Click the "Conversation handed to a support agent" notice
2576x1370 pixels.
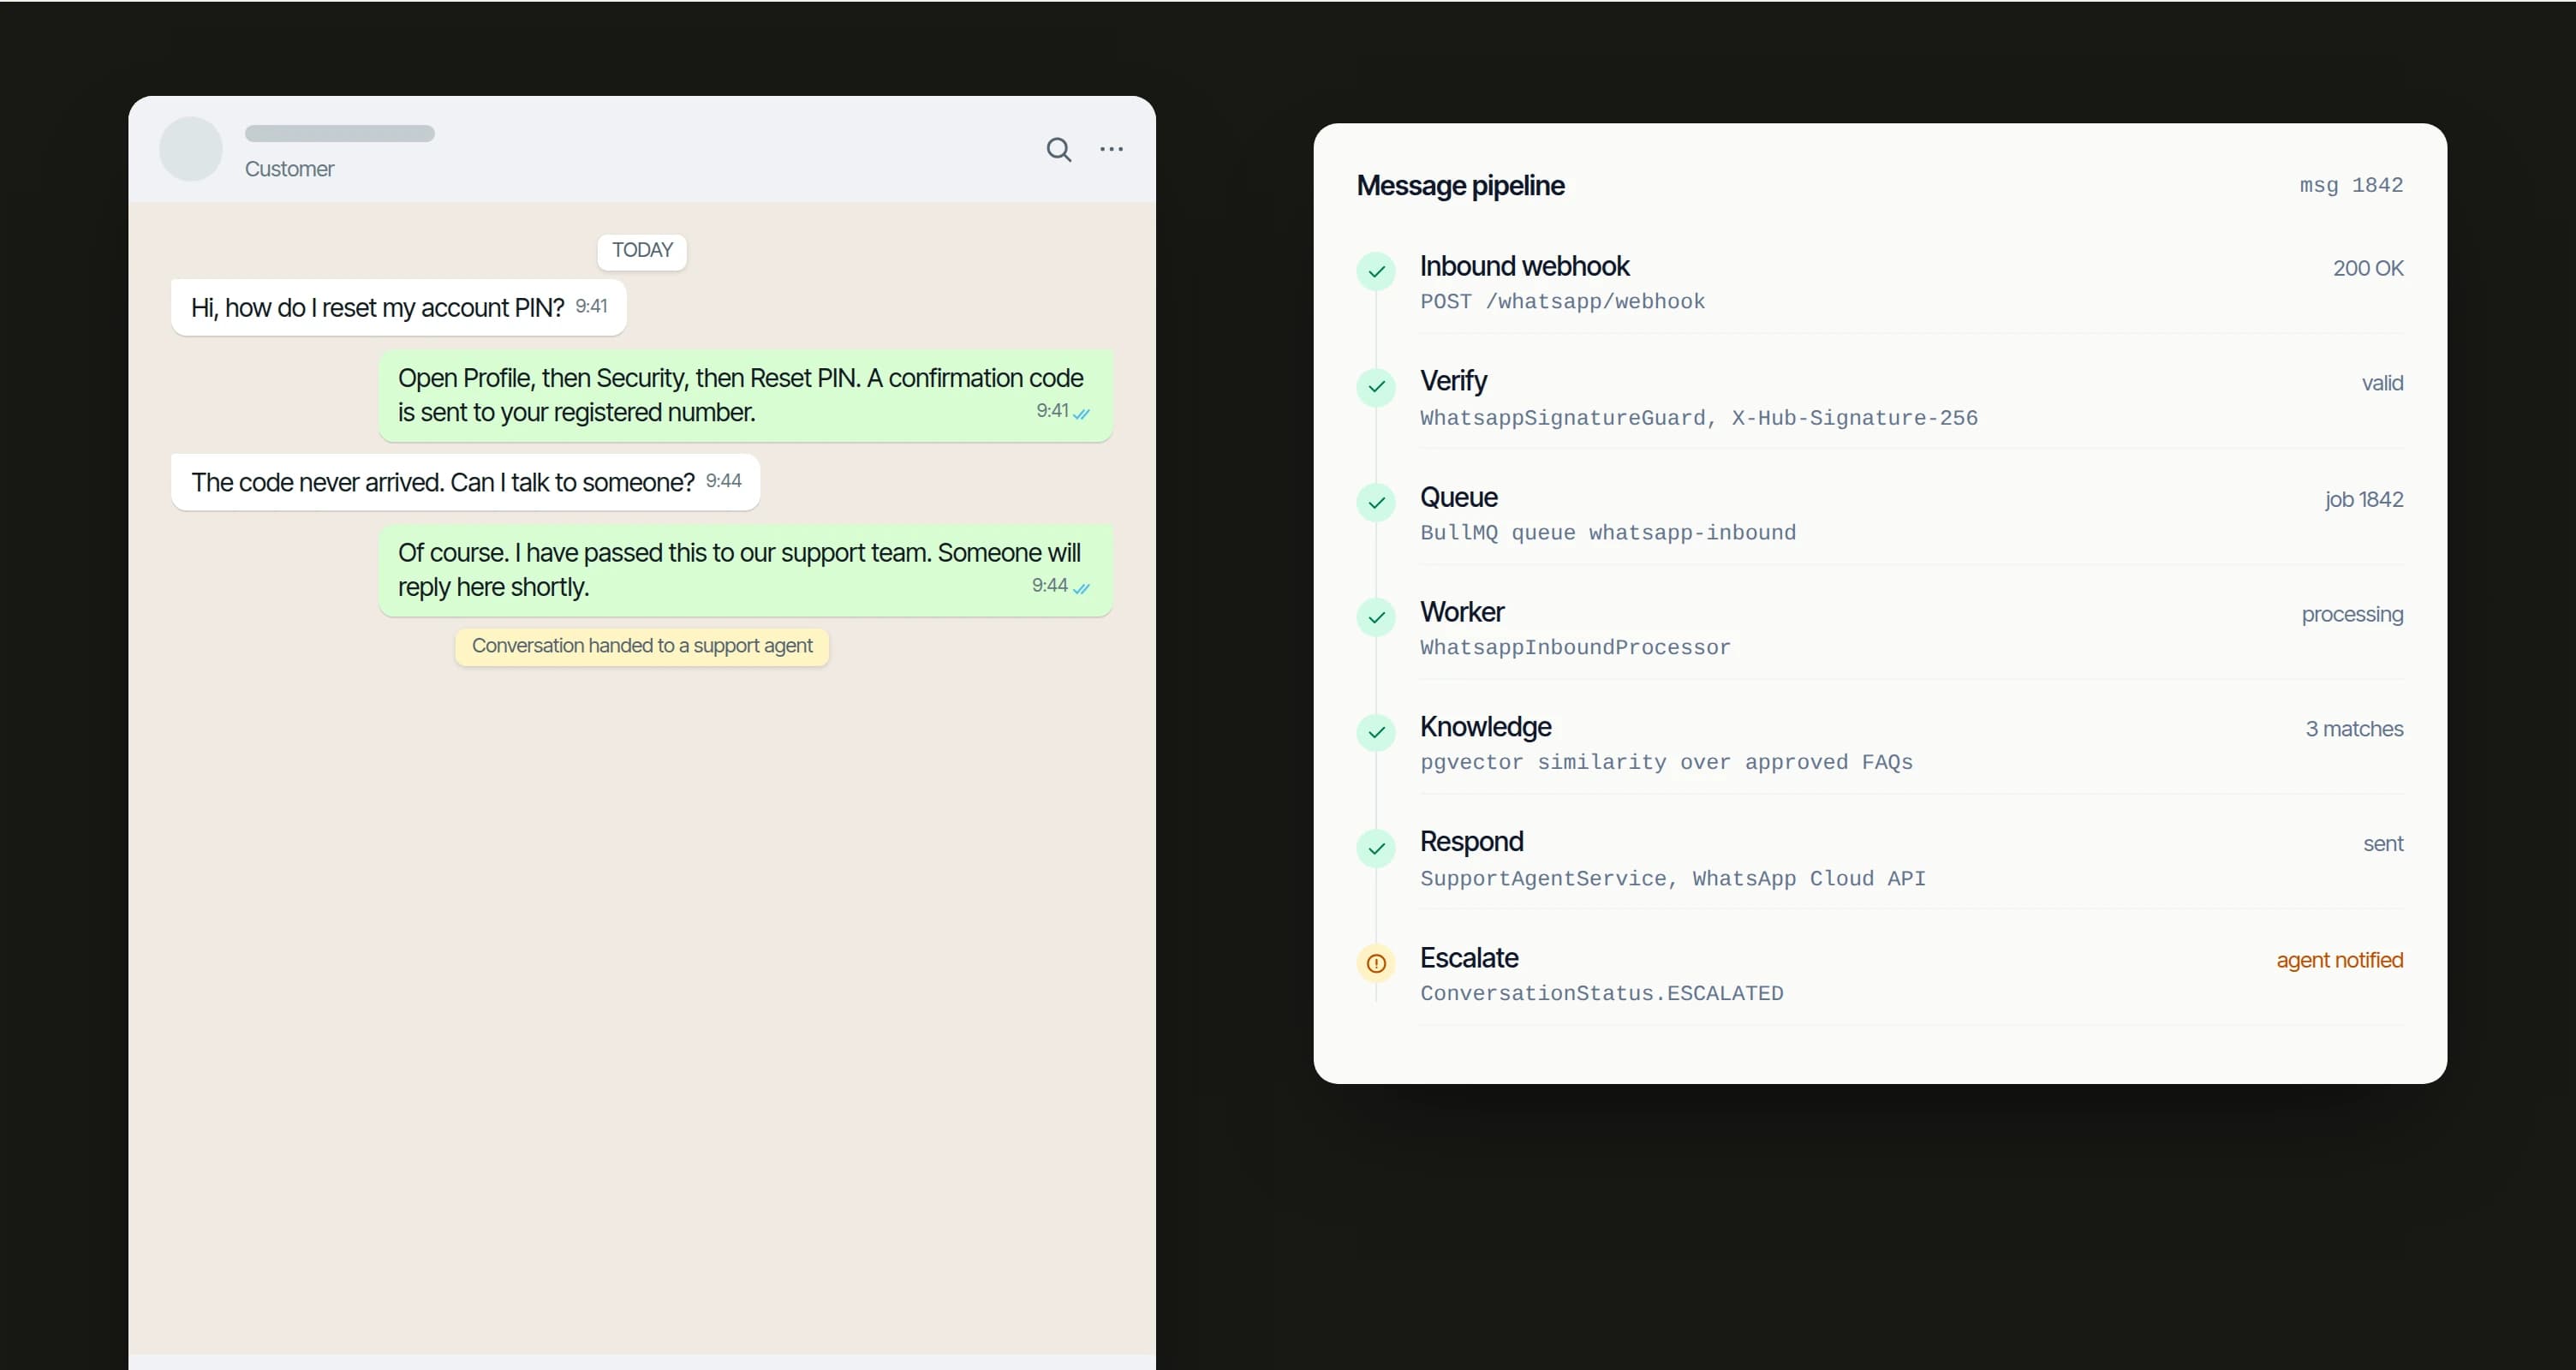point(642,646)
